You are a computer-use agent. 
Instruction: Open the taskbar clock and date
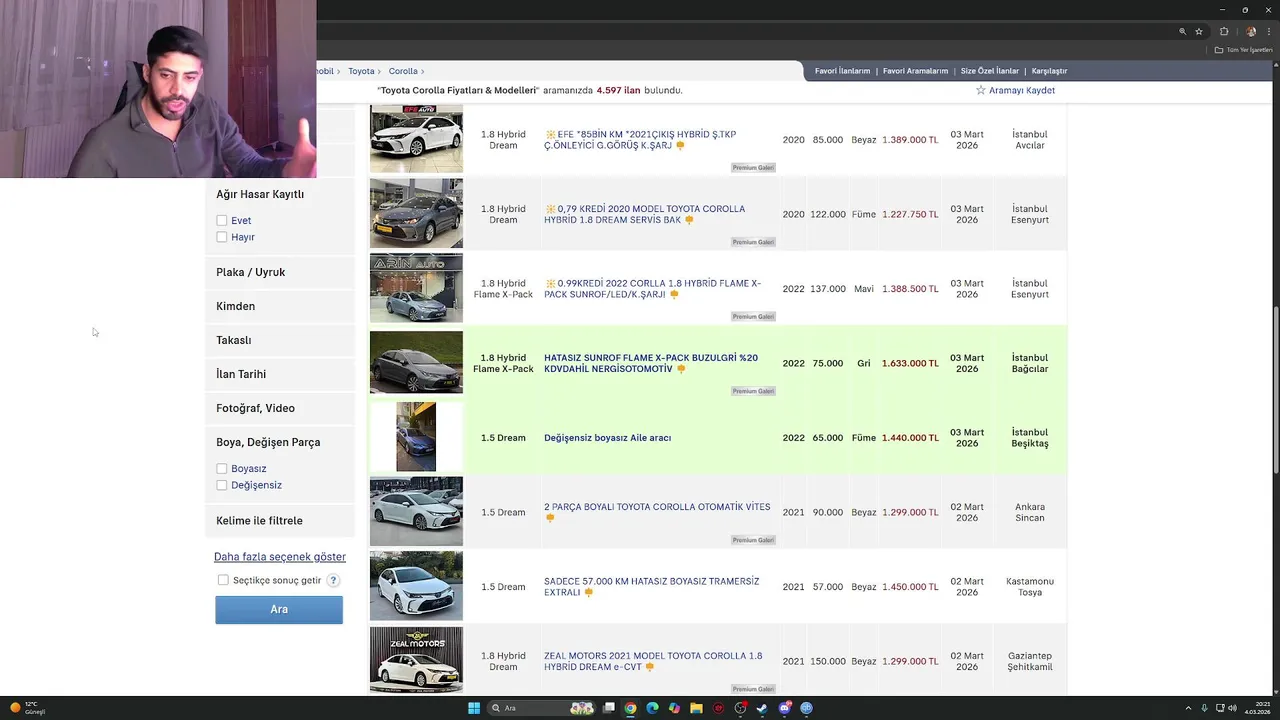tap(1259, 708)
